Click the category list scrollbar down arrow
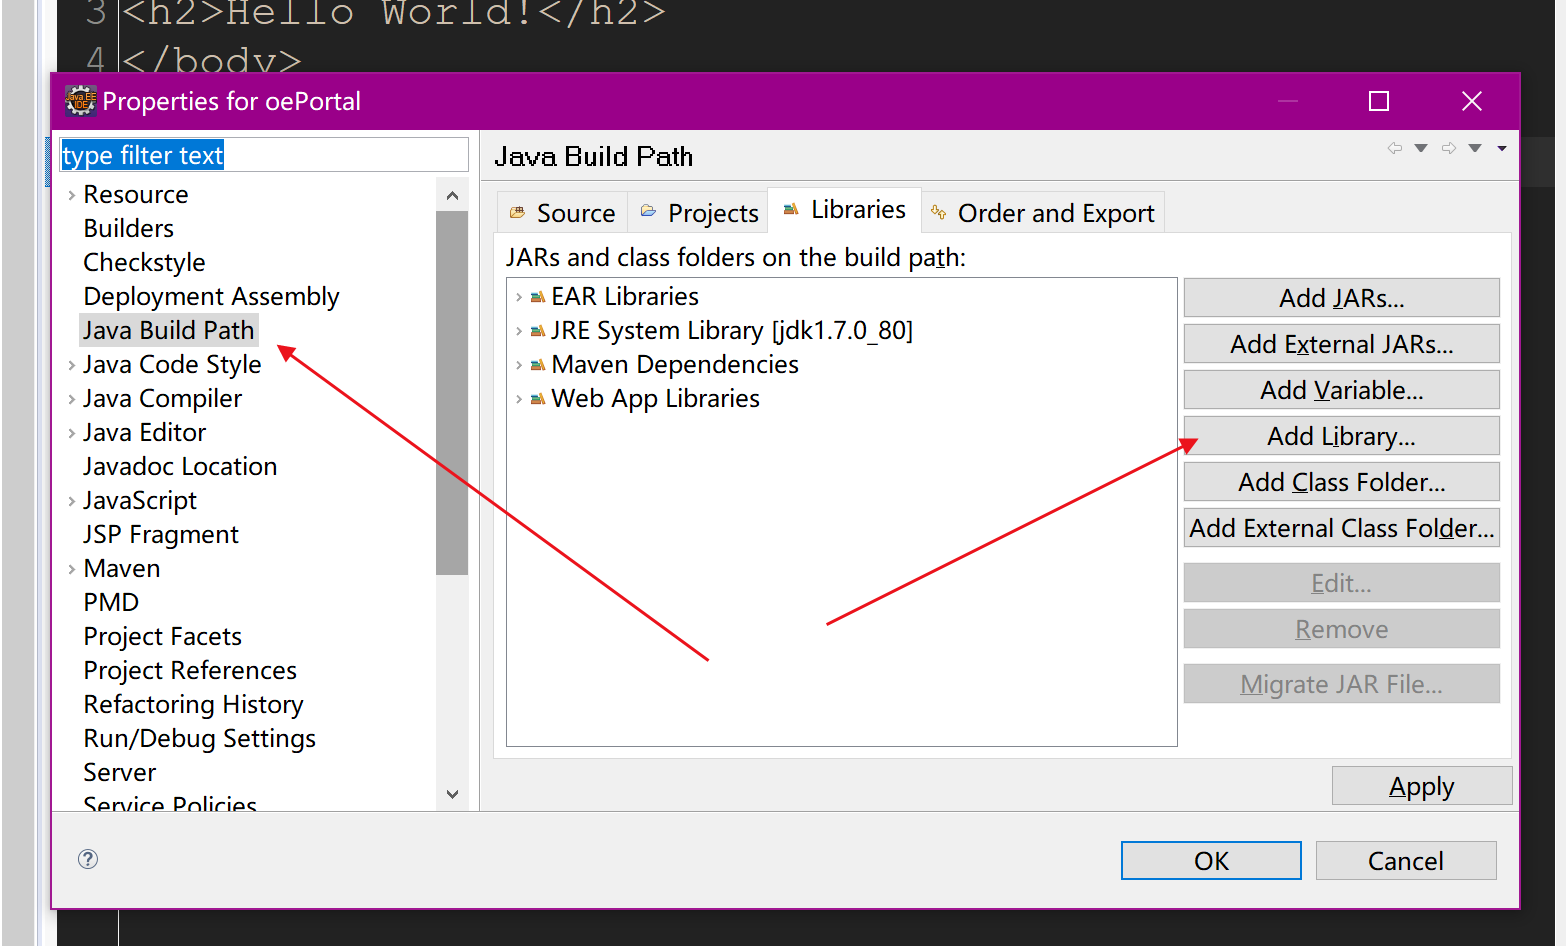The height and width of the screenshot is (946, 1566). tap(452, 794)
